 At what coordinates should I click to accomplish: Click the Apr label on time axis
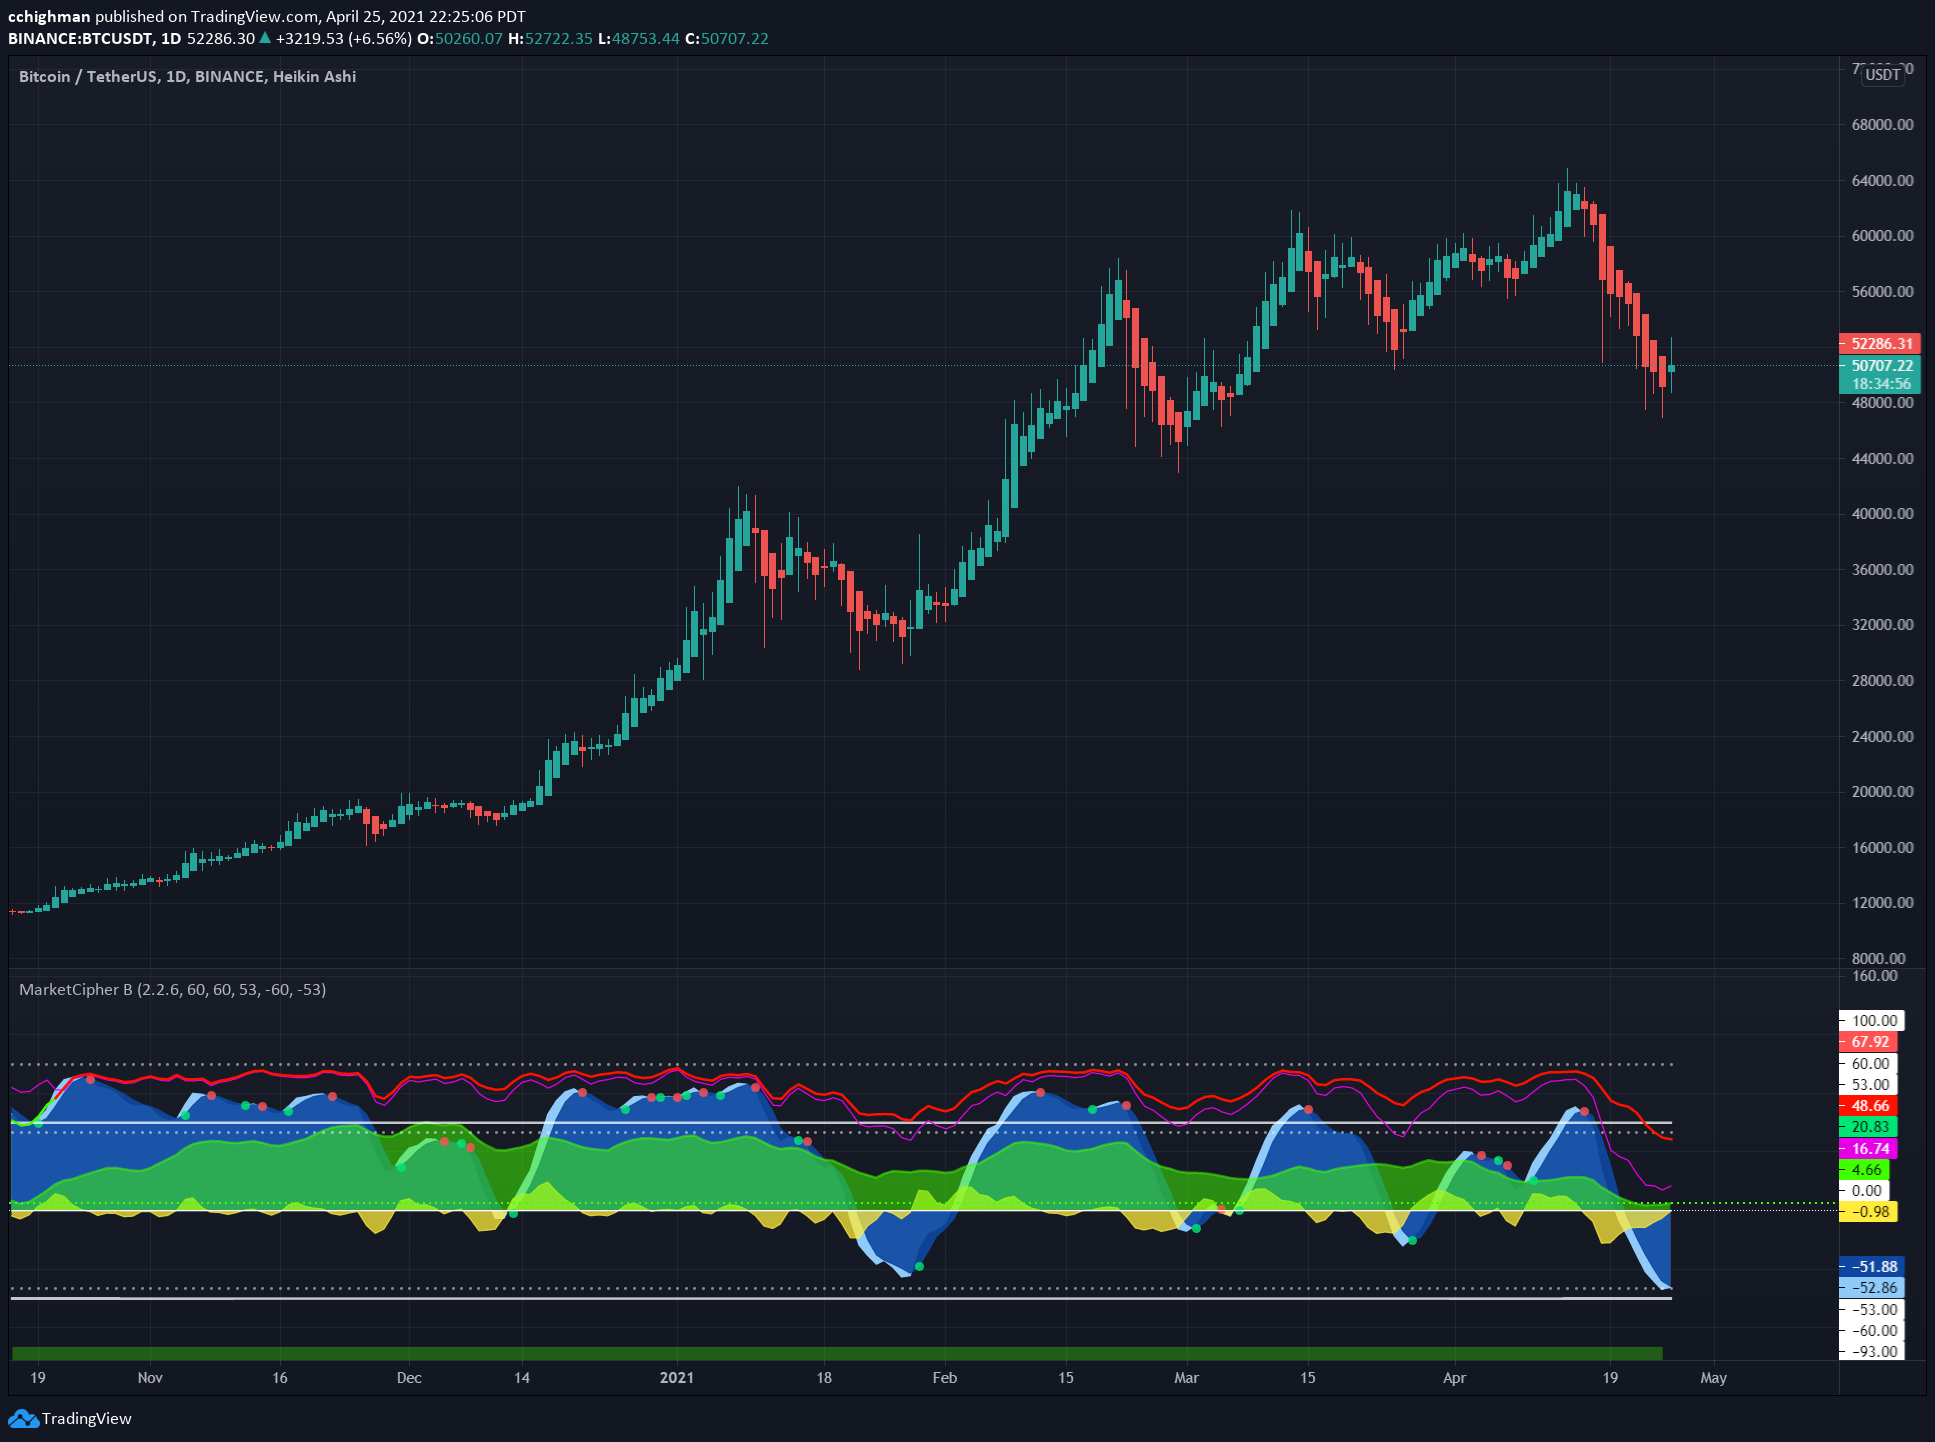pos(1454,1378)
